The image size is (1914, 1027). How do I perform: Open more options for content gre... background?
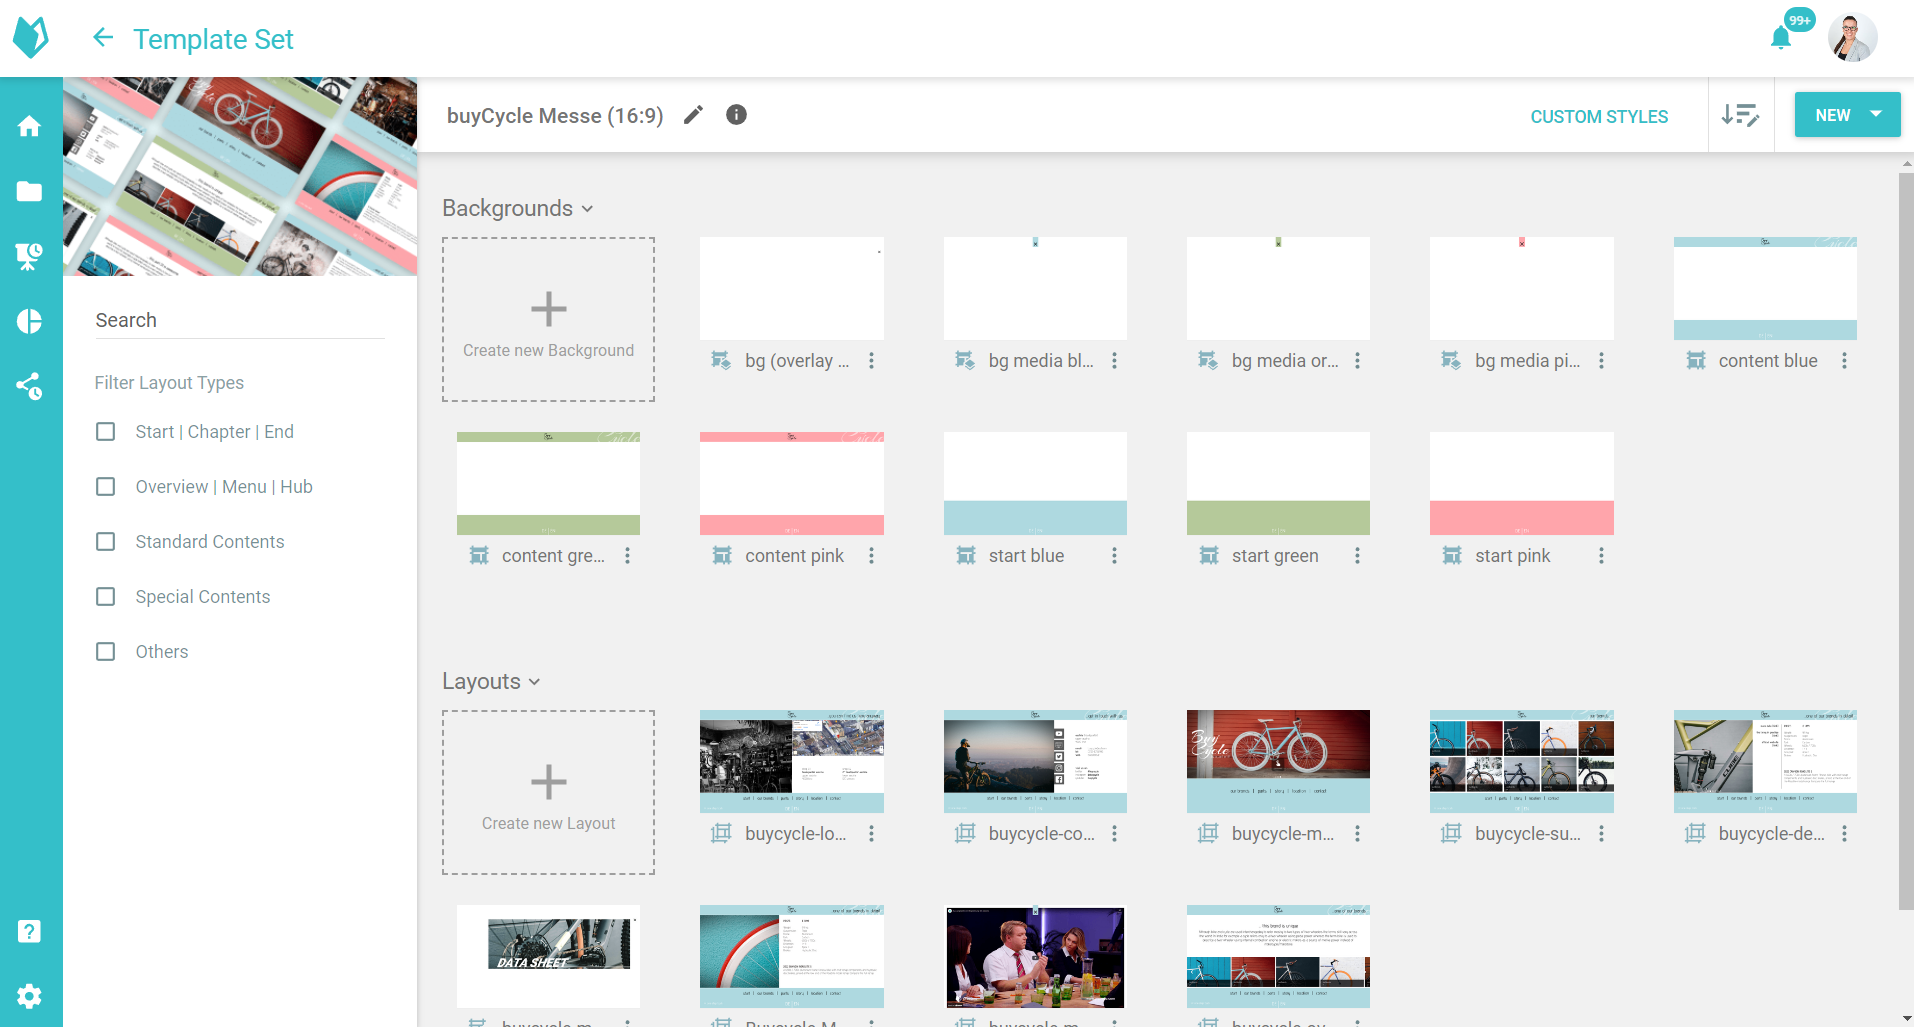click(x=627, y=556)
